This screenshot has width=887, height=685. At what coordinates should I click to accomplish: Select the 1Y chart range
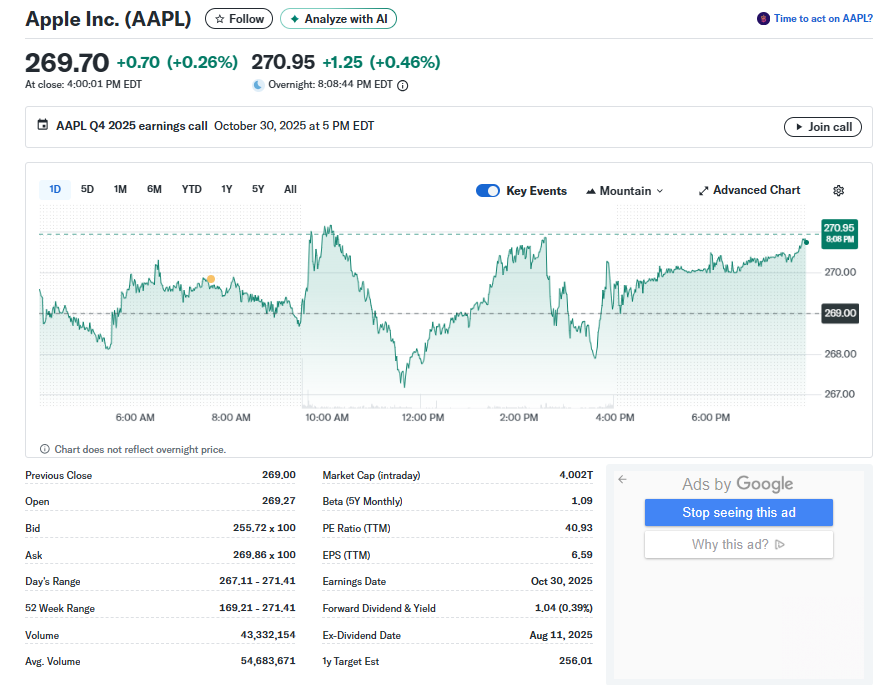(227, 189)
